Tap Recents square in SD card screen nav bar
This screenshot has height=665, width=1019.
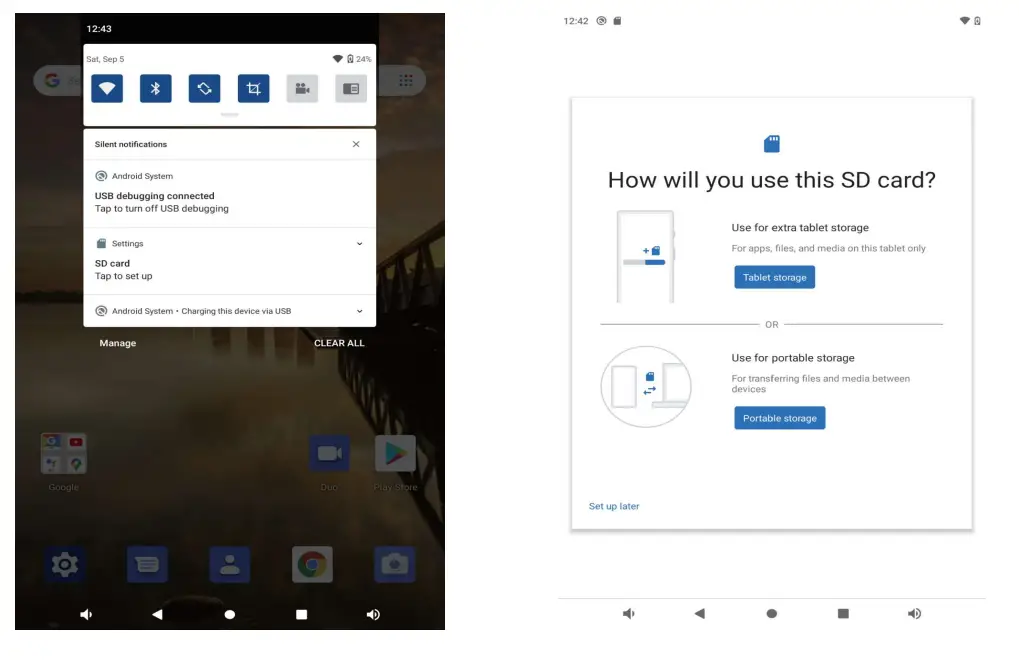click(x=844, y=614)
